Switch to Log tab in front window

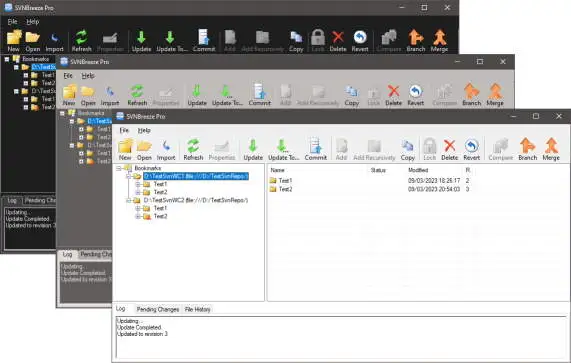coord(121,309)
